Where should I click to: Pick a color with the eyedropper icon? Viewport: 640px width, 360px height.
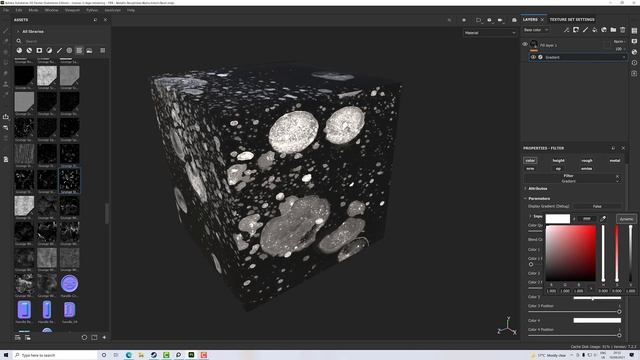[603, 219]
